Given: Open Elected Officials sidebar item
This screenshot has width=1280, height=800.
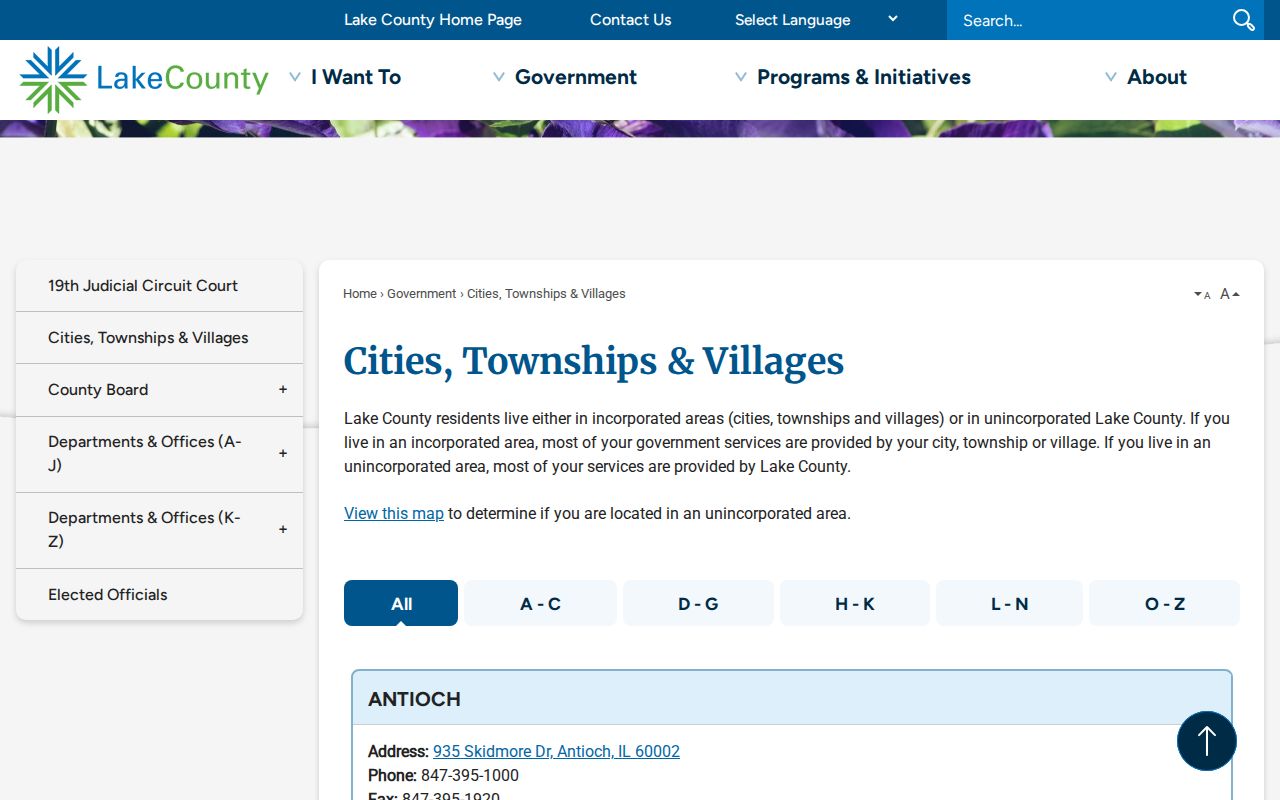Looking at the screenshot, I should pyautogui.click(x=159, y=595).
